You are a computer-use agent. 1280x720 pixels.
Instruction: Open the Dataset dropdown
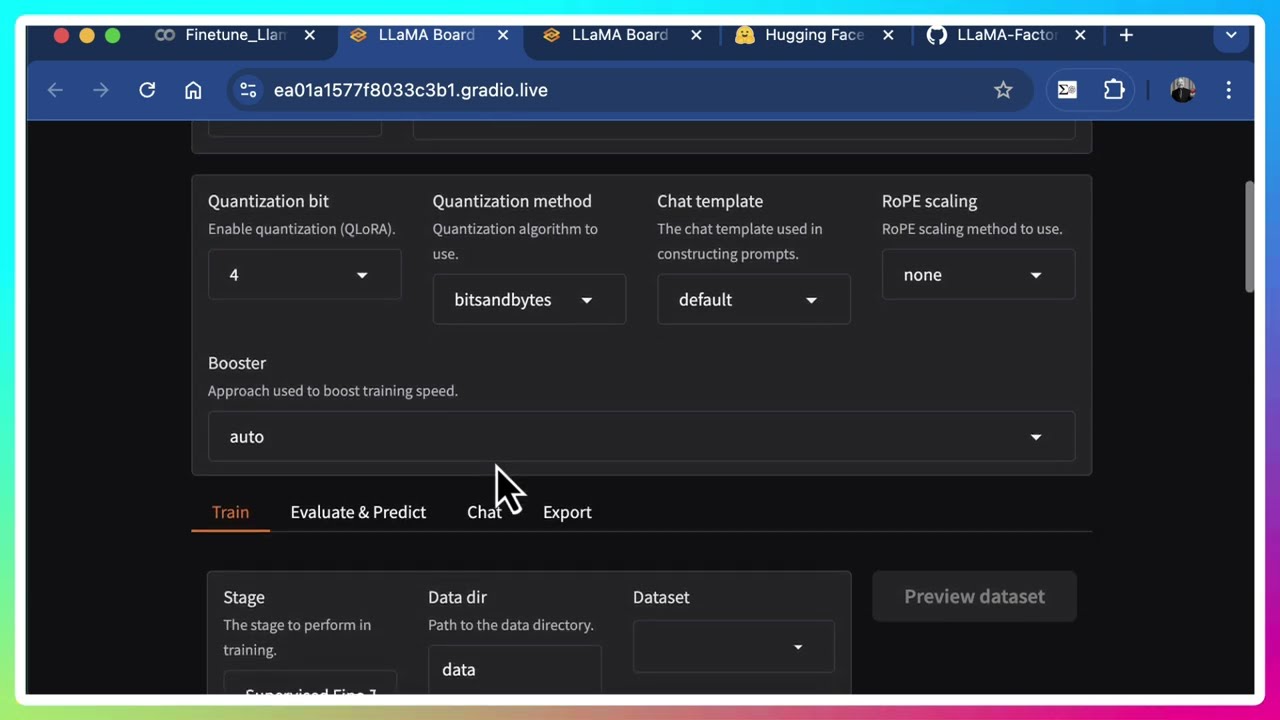tap(734, 647)
